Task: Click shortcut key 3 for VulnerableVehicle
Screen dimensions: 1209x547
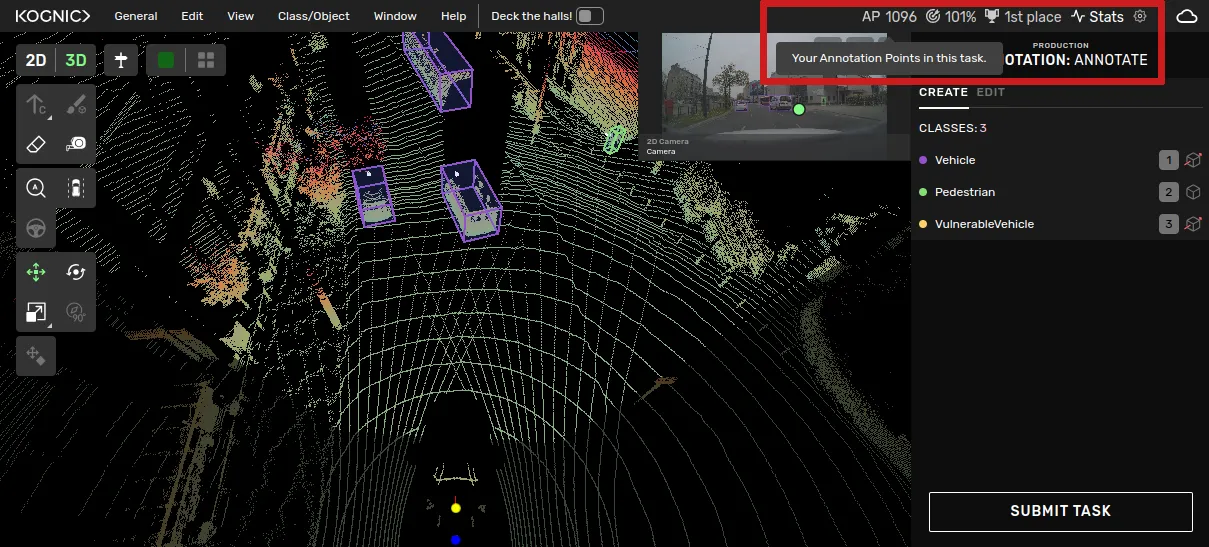Action: (x=1169, y=224)
